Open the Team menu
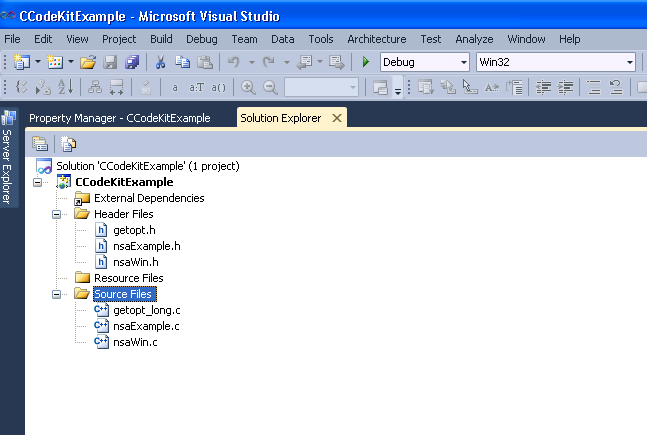The width and height of the screenshot is (647, 435). (x=244, y=39)
